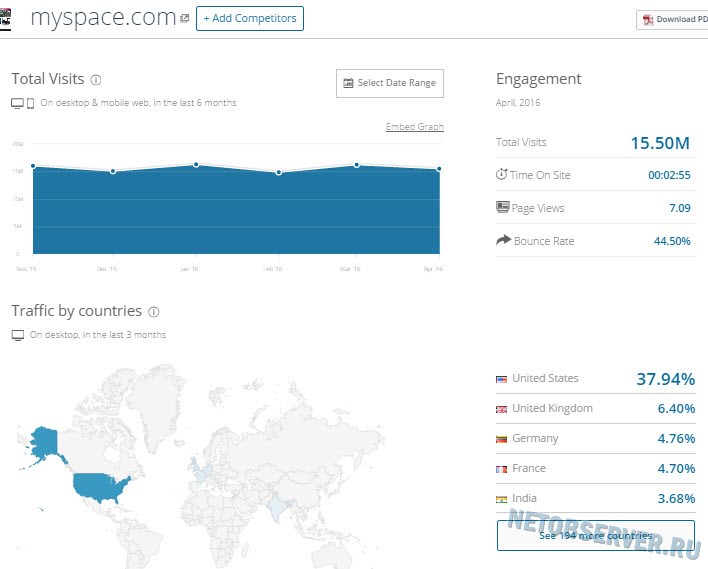Click the United States flag icon
The height and width of the screenshot is (569, 708).
coord(501,379)
